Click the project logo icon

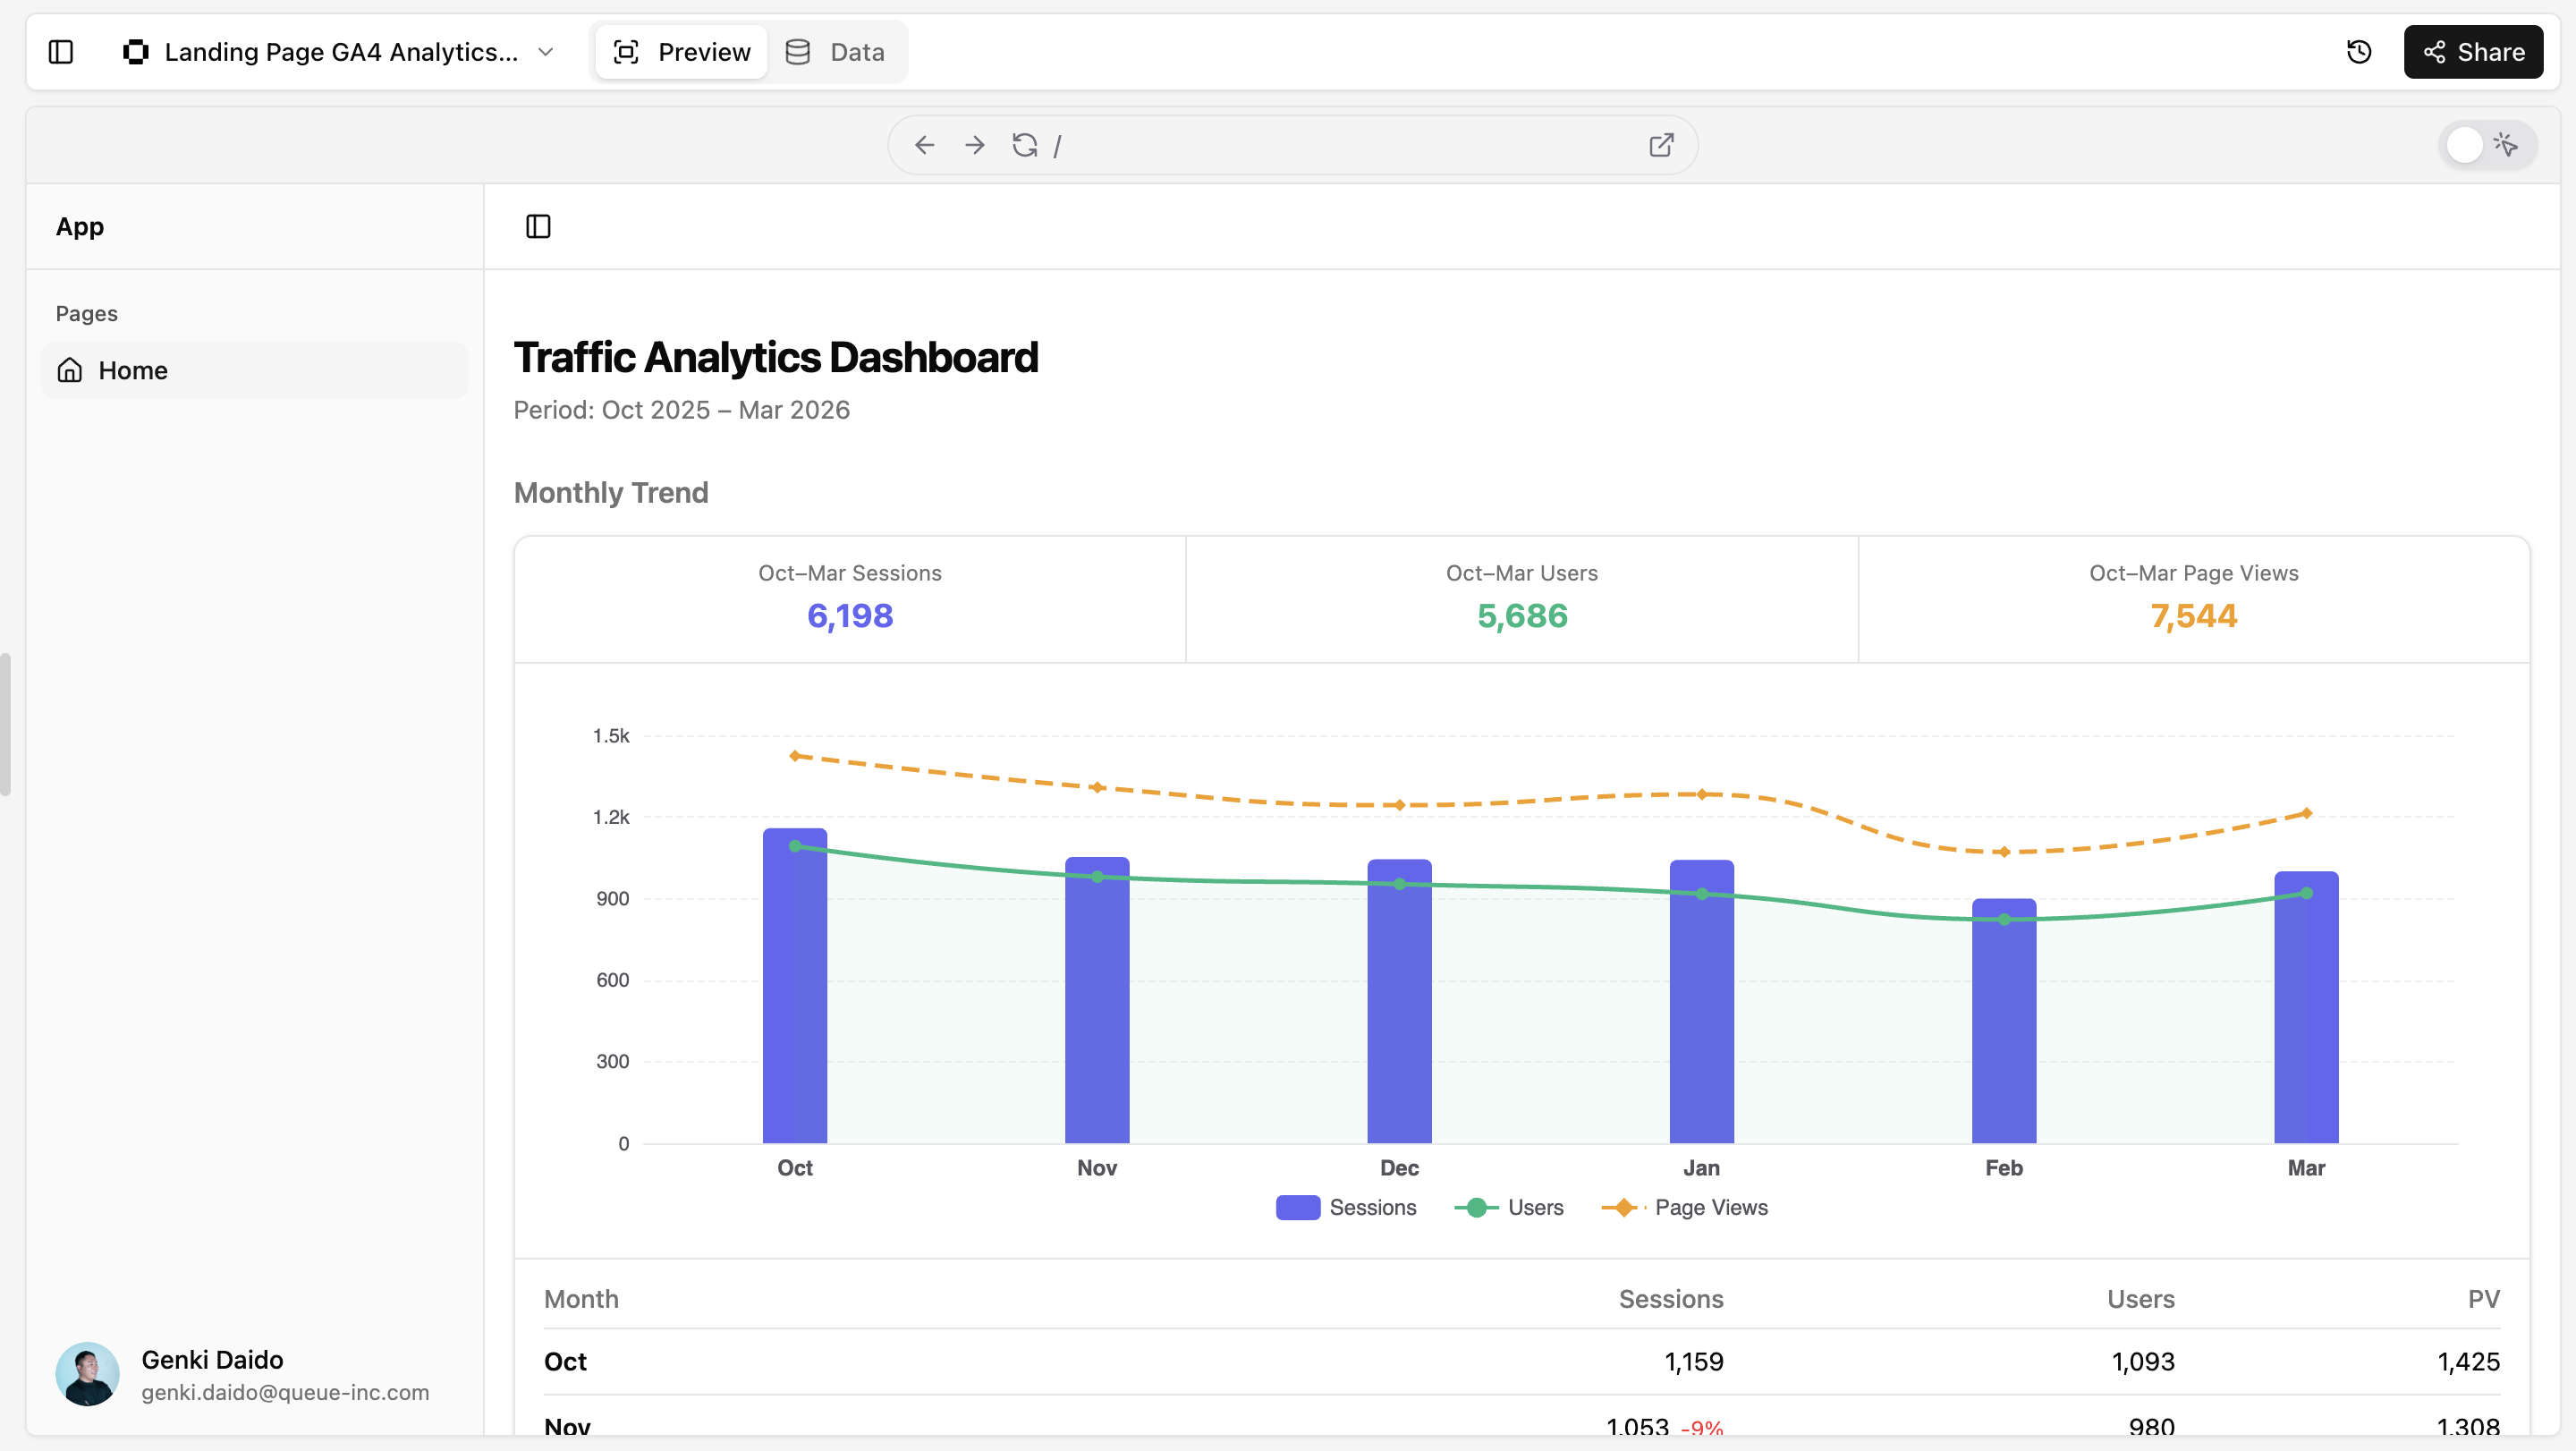click(x=136, y=52)
